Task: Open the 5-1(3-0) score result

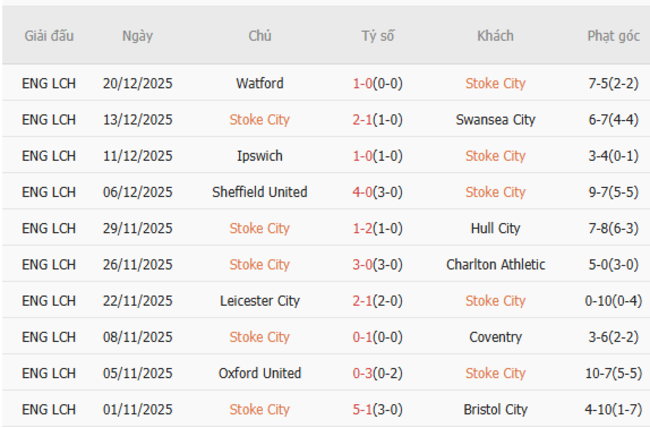Action: [x=378, y=409]
